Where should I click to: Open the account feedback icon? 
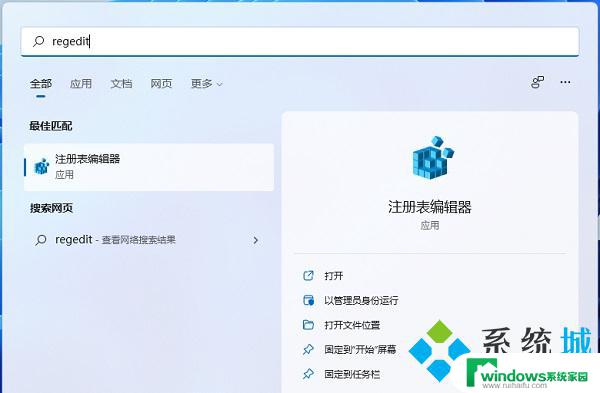538,82
